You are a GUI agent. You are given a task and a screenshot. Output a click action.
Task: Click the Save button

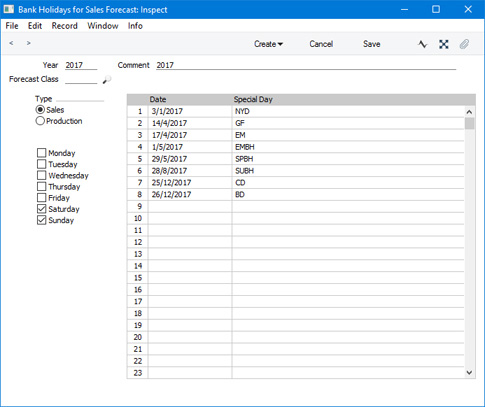tap(372, 44)
